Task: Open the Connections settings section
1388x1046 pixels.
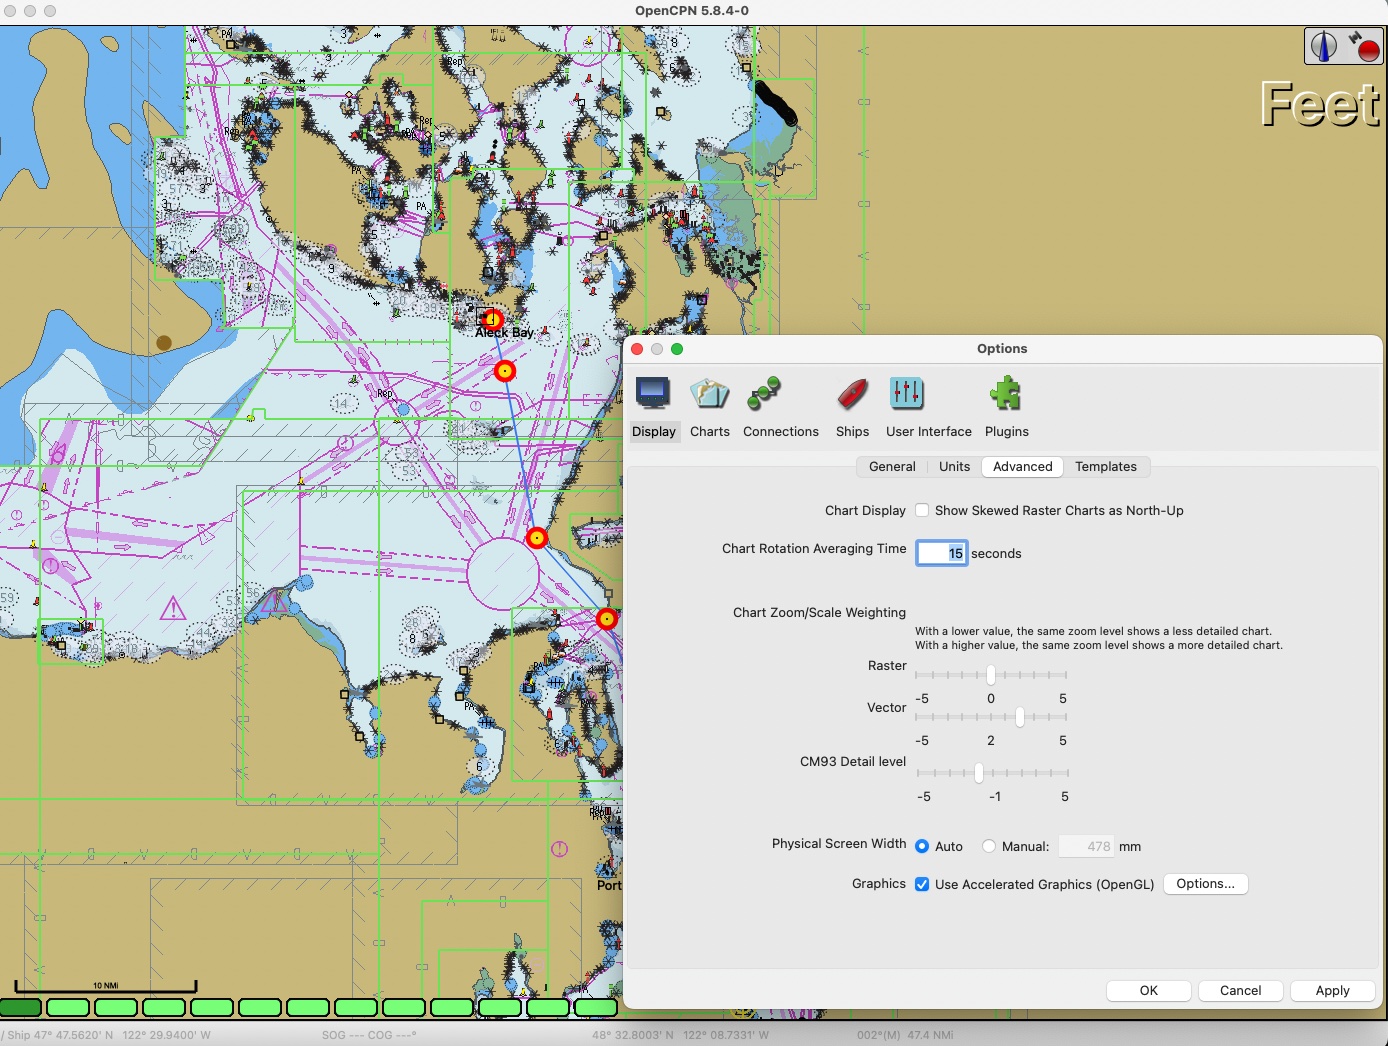Action: 780,407
